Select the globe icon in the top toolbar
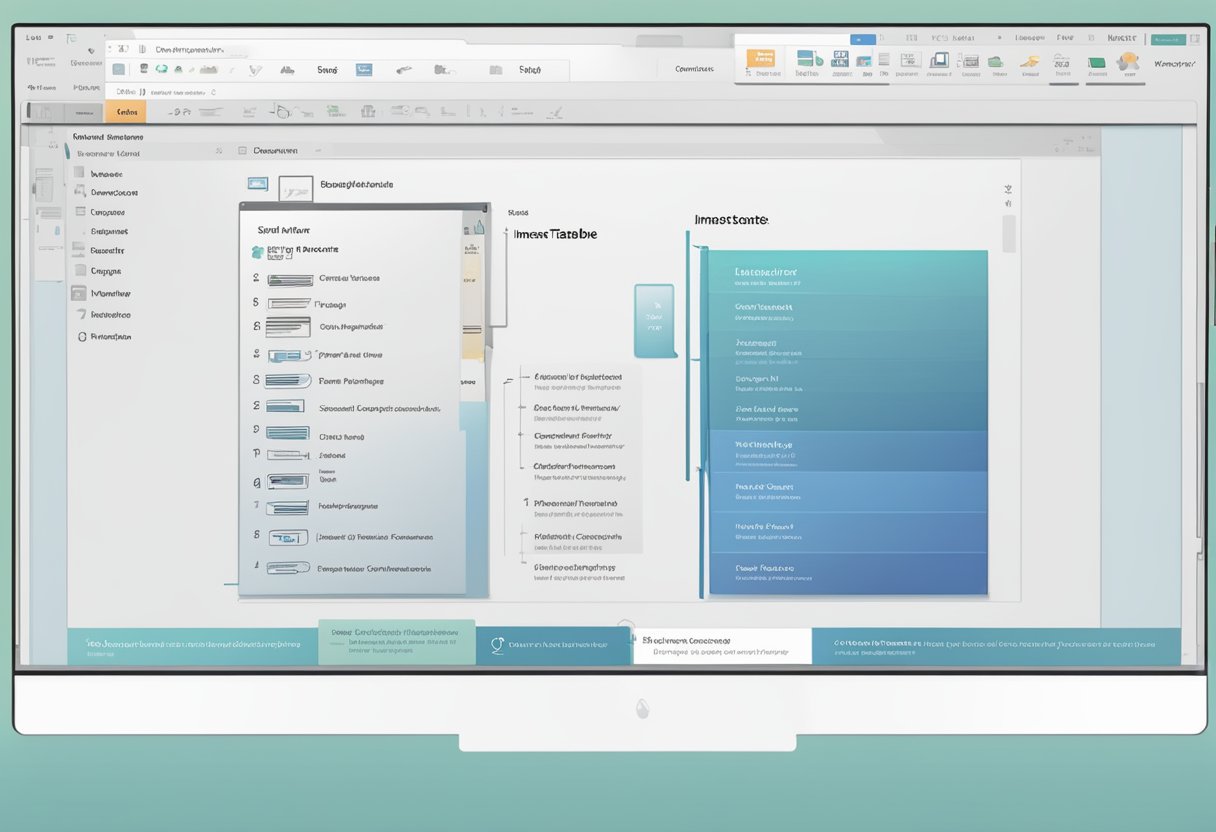 [x=160, y=67]
